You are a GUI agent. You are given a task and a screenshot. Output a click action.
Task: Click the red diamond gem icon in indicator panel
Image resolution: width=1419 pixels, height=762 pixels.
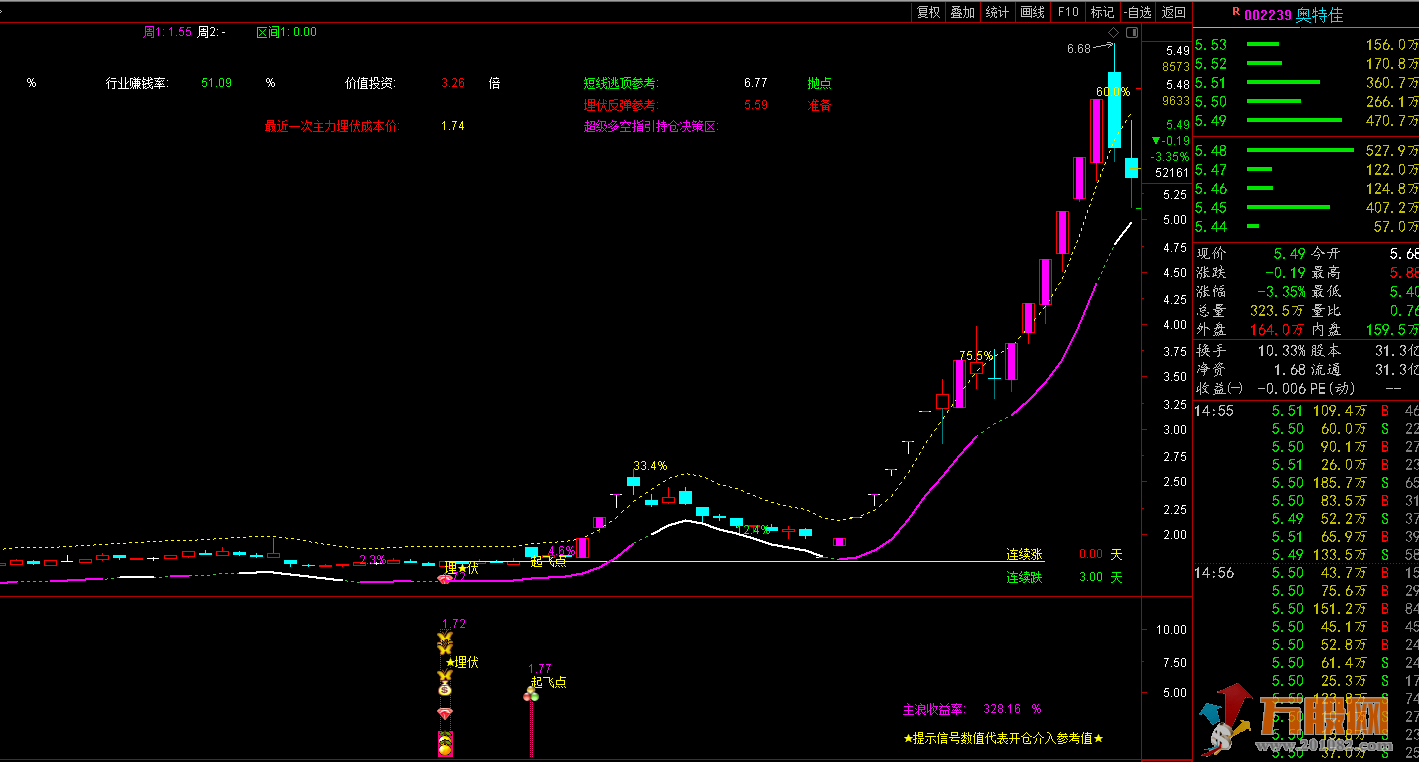445,714
